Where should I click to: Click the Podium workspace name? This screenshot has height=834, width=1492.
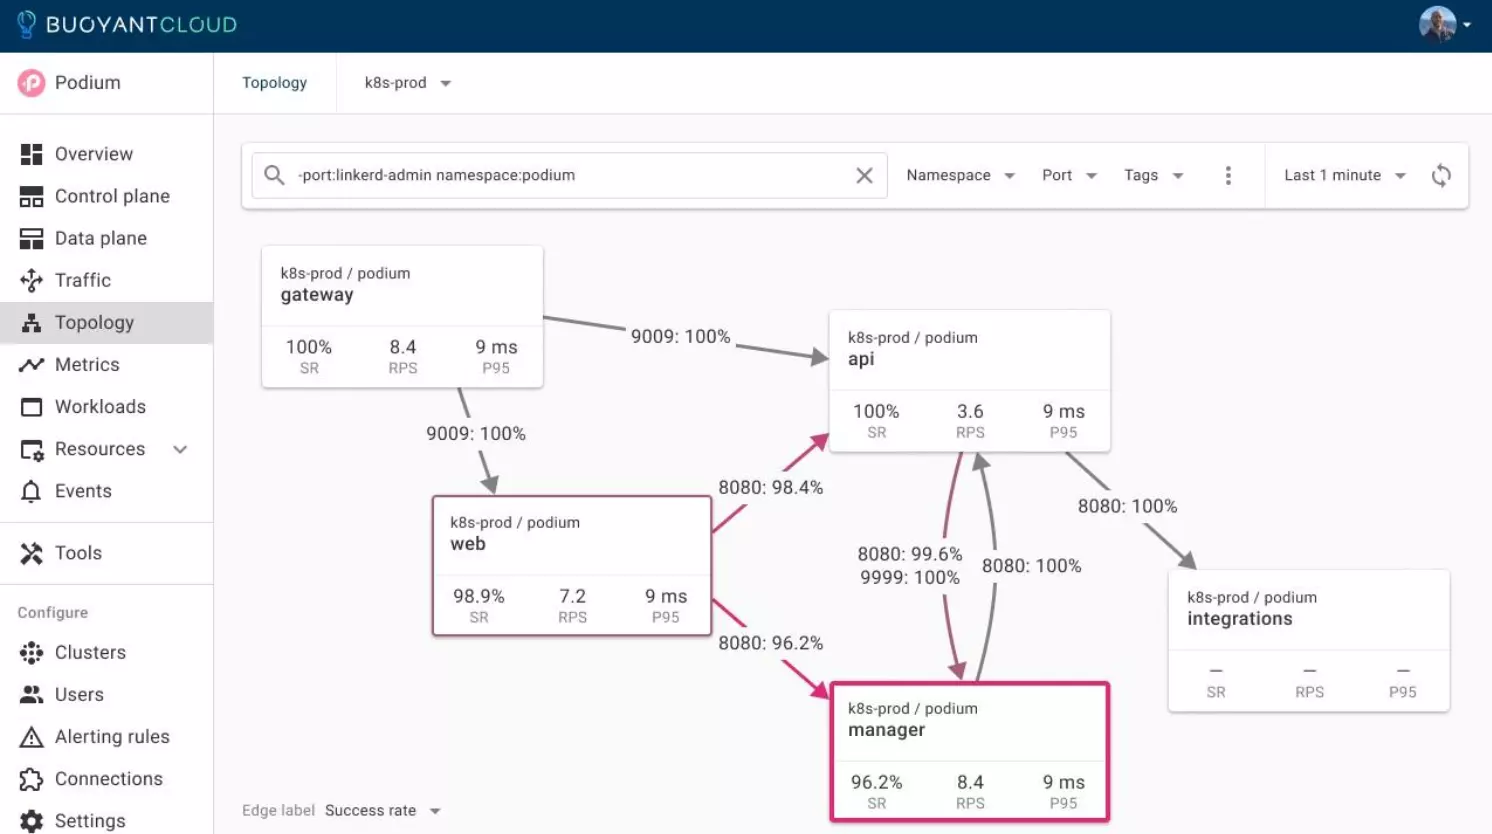coord(88,83)
